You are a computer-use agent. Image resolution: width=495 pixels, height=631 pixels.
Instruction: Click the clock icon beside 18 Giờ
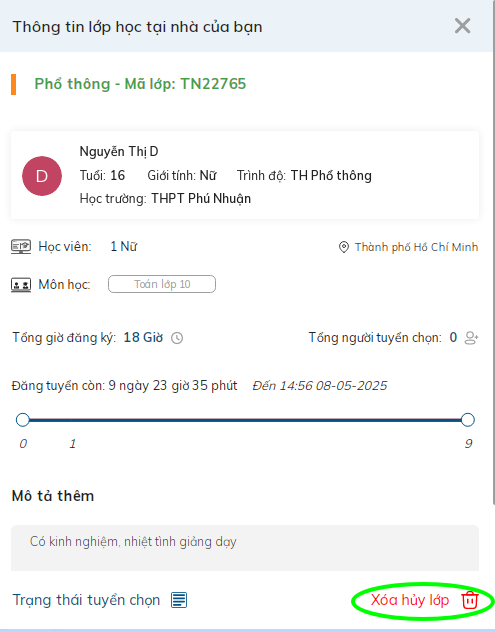(177, 338)
